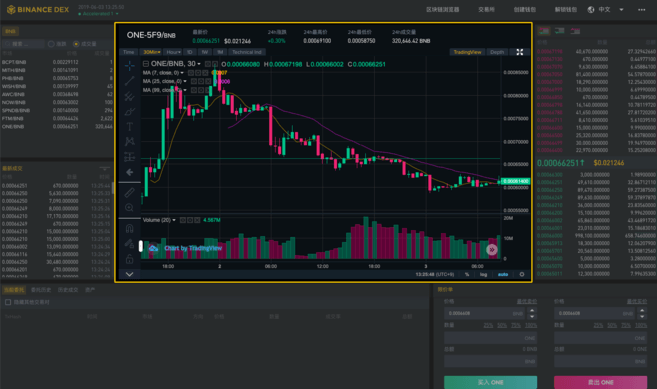Select the Time chart tab

pos(129,52)
